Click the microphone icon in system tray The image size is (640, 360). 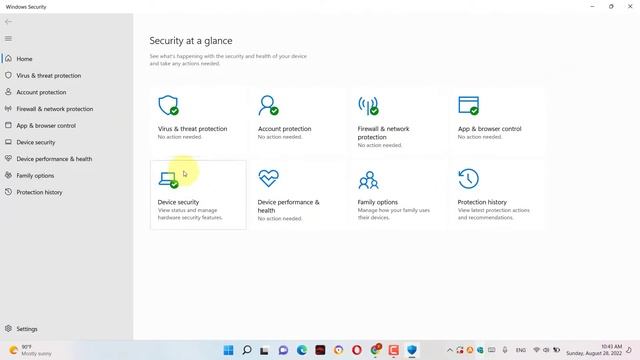click(505, 350)
